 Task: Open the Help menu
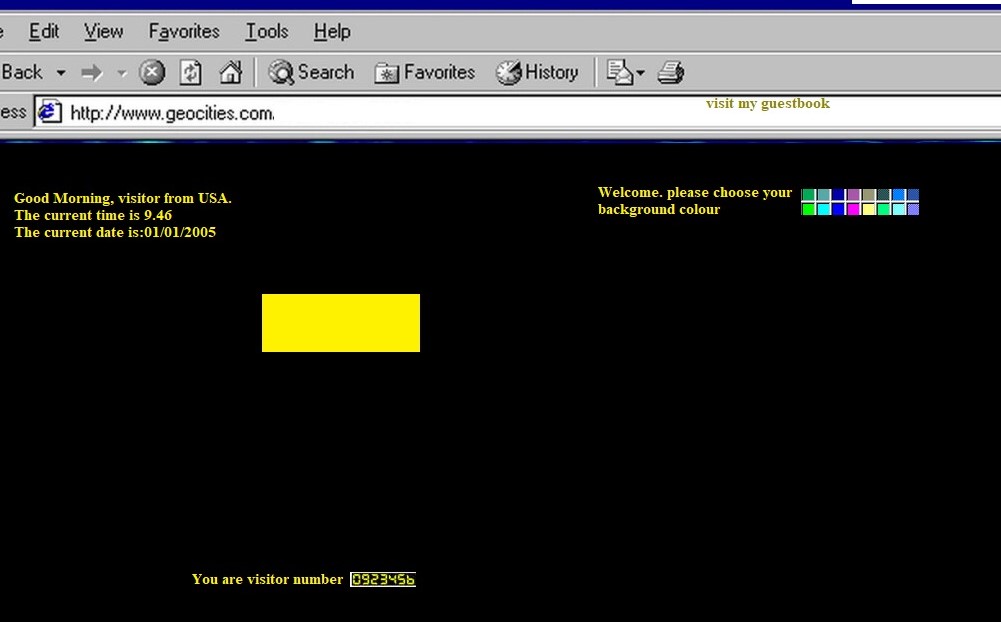click(x=332, y=31)
